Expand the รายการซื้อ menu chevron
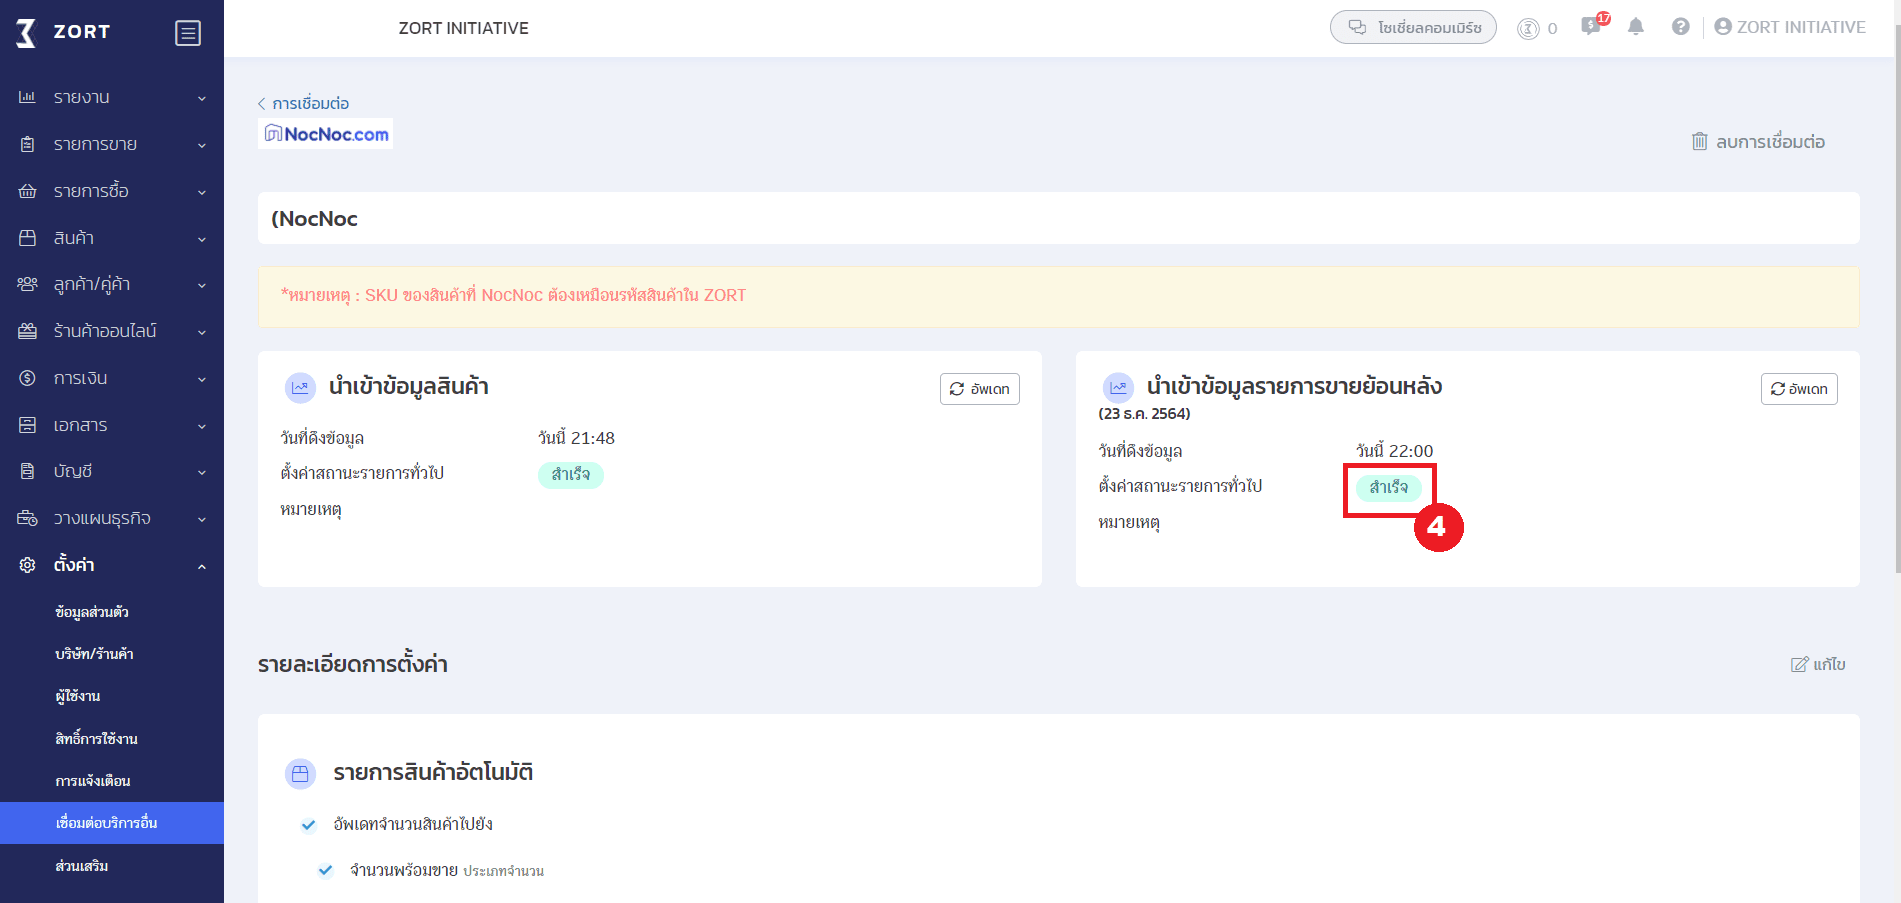The image size is (1901, 903). coord(202,192)
